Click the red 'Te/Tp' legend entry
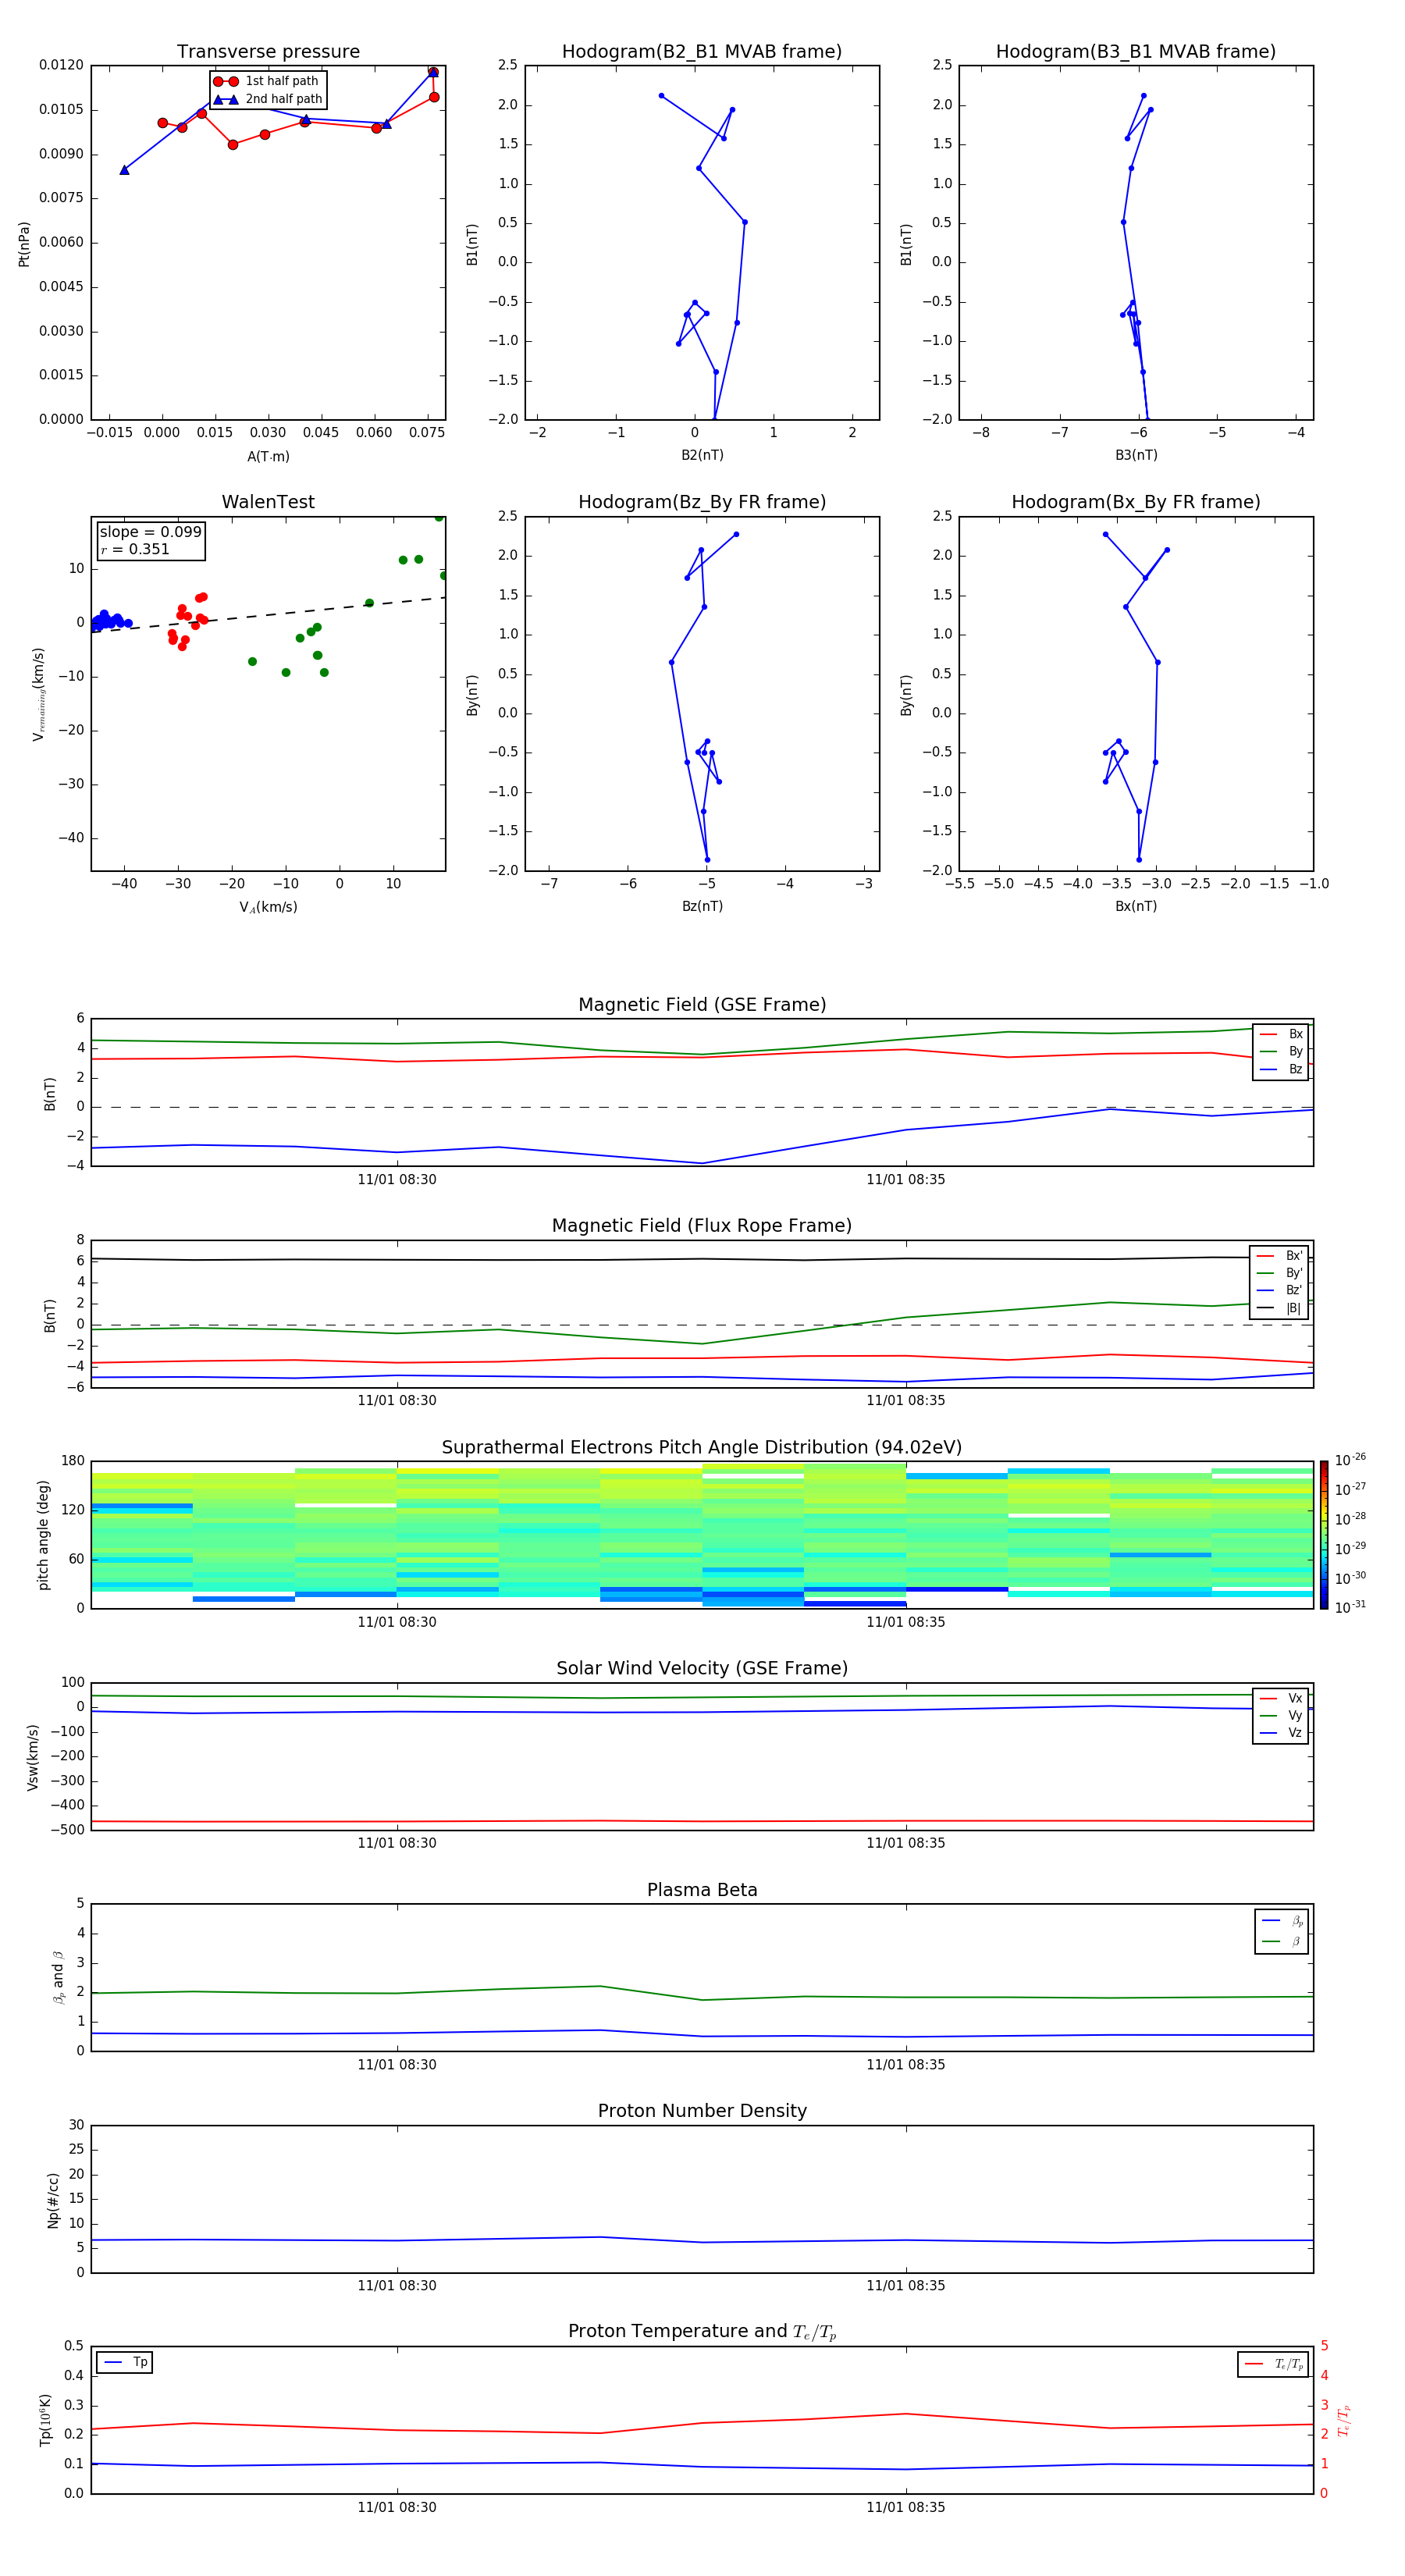Image resolution: width=1405 pixels, height=2576 pixels. (x=1274, y=2364)
